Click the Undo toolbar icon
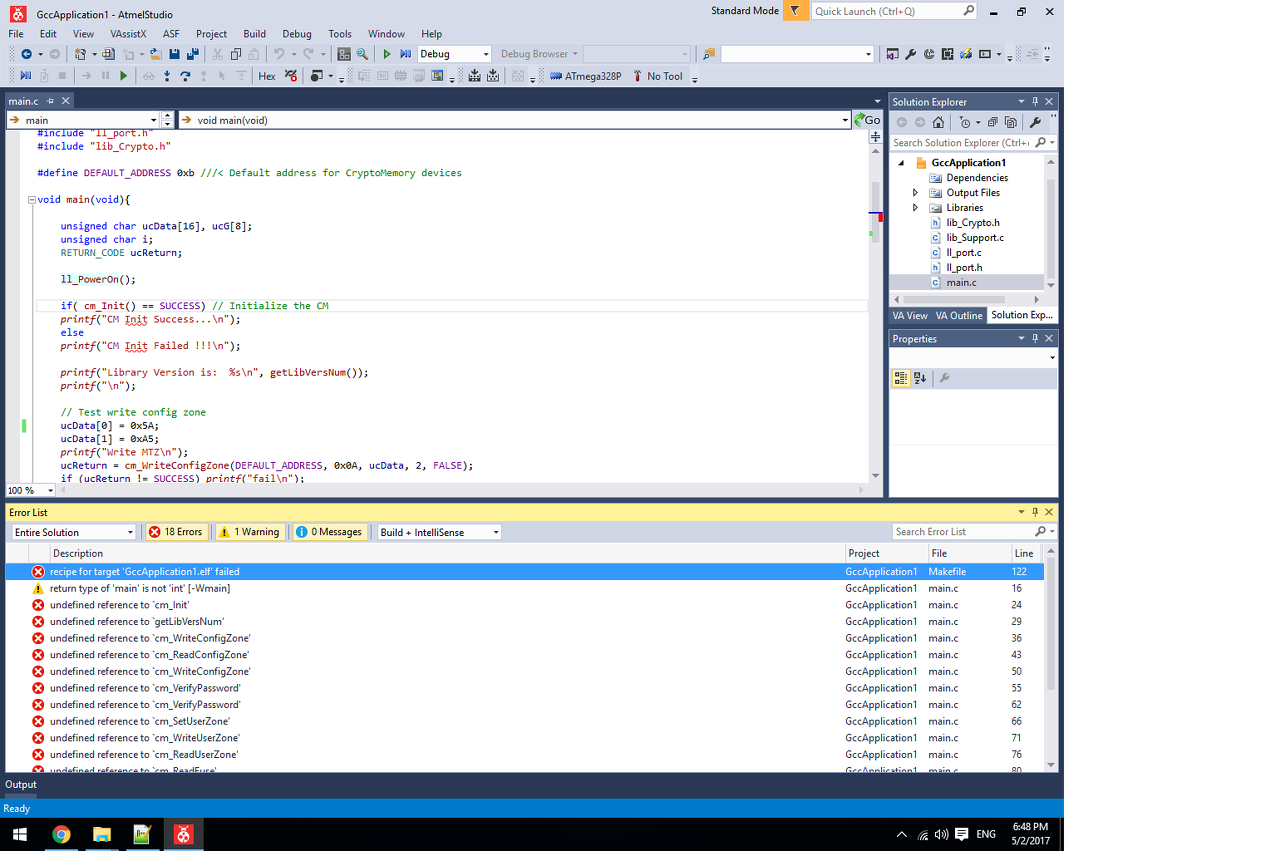The image size is (1280, 851). (x=280, y=54)
